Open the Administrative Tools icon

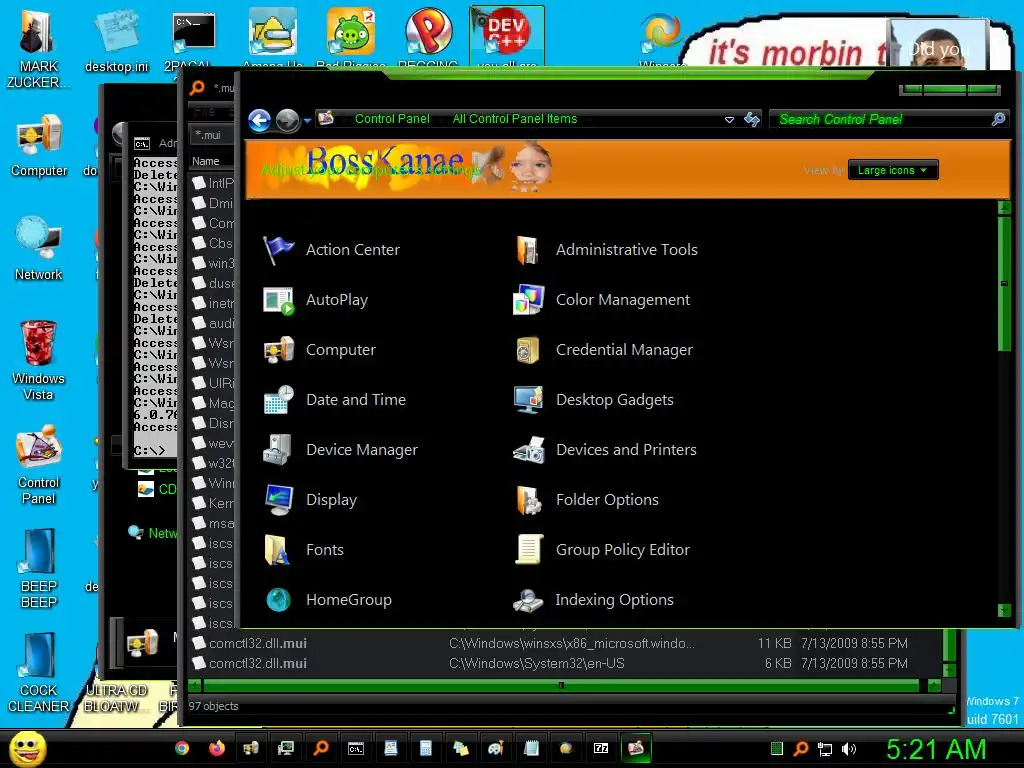[x=528, y=249]
